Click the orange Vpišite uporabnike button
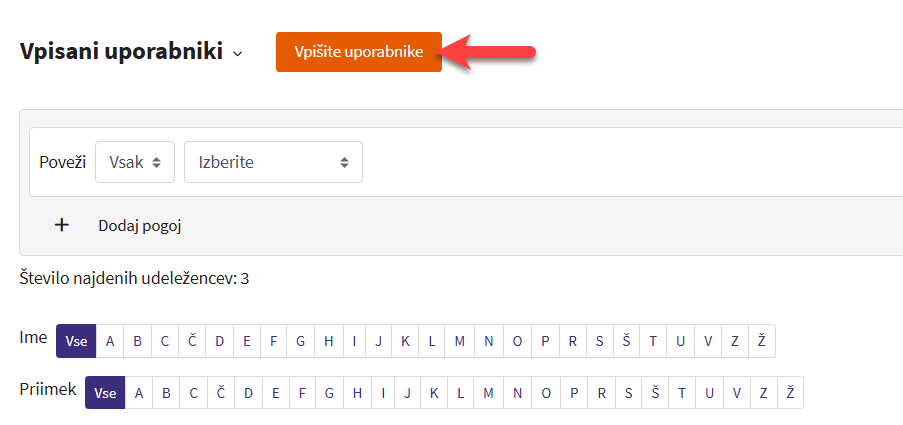903x425 pixels. pyautogui.click(x=359, y=52)
